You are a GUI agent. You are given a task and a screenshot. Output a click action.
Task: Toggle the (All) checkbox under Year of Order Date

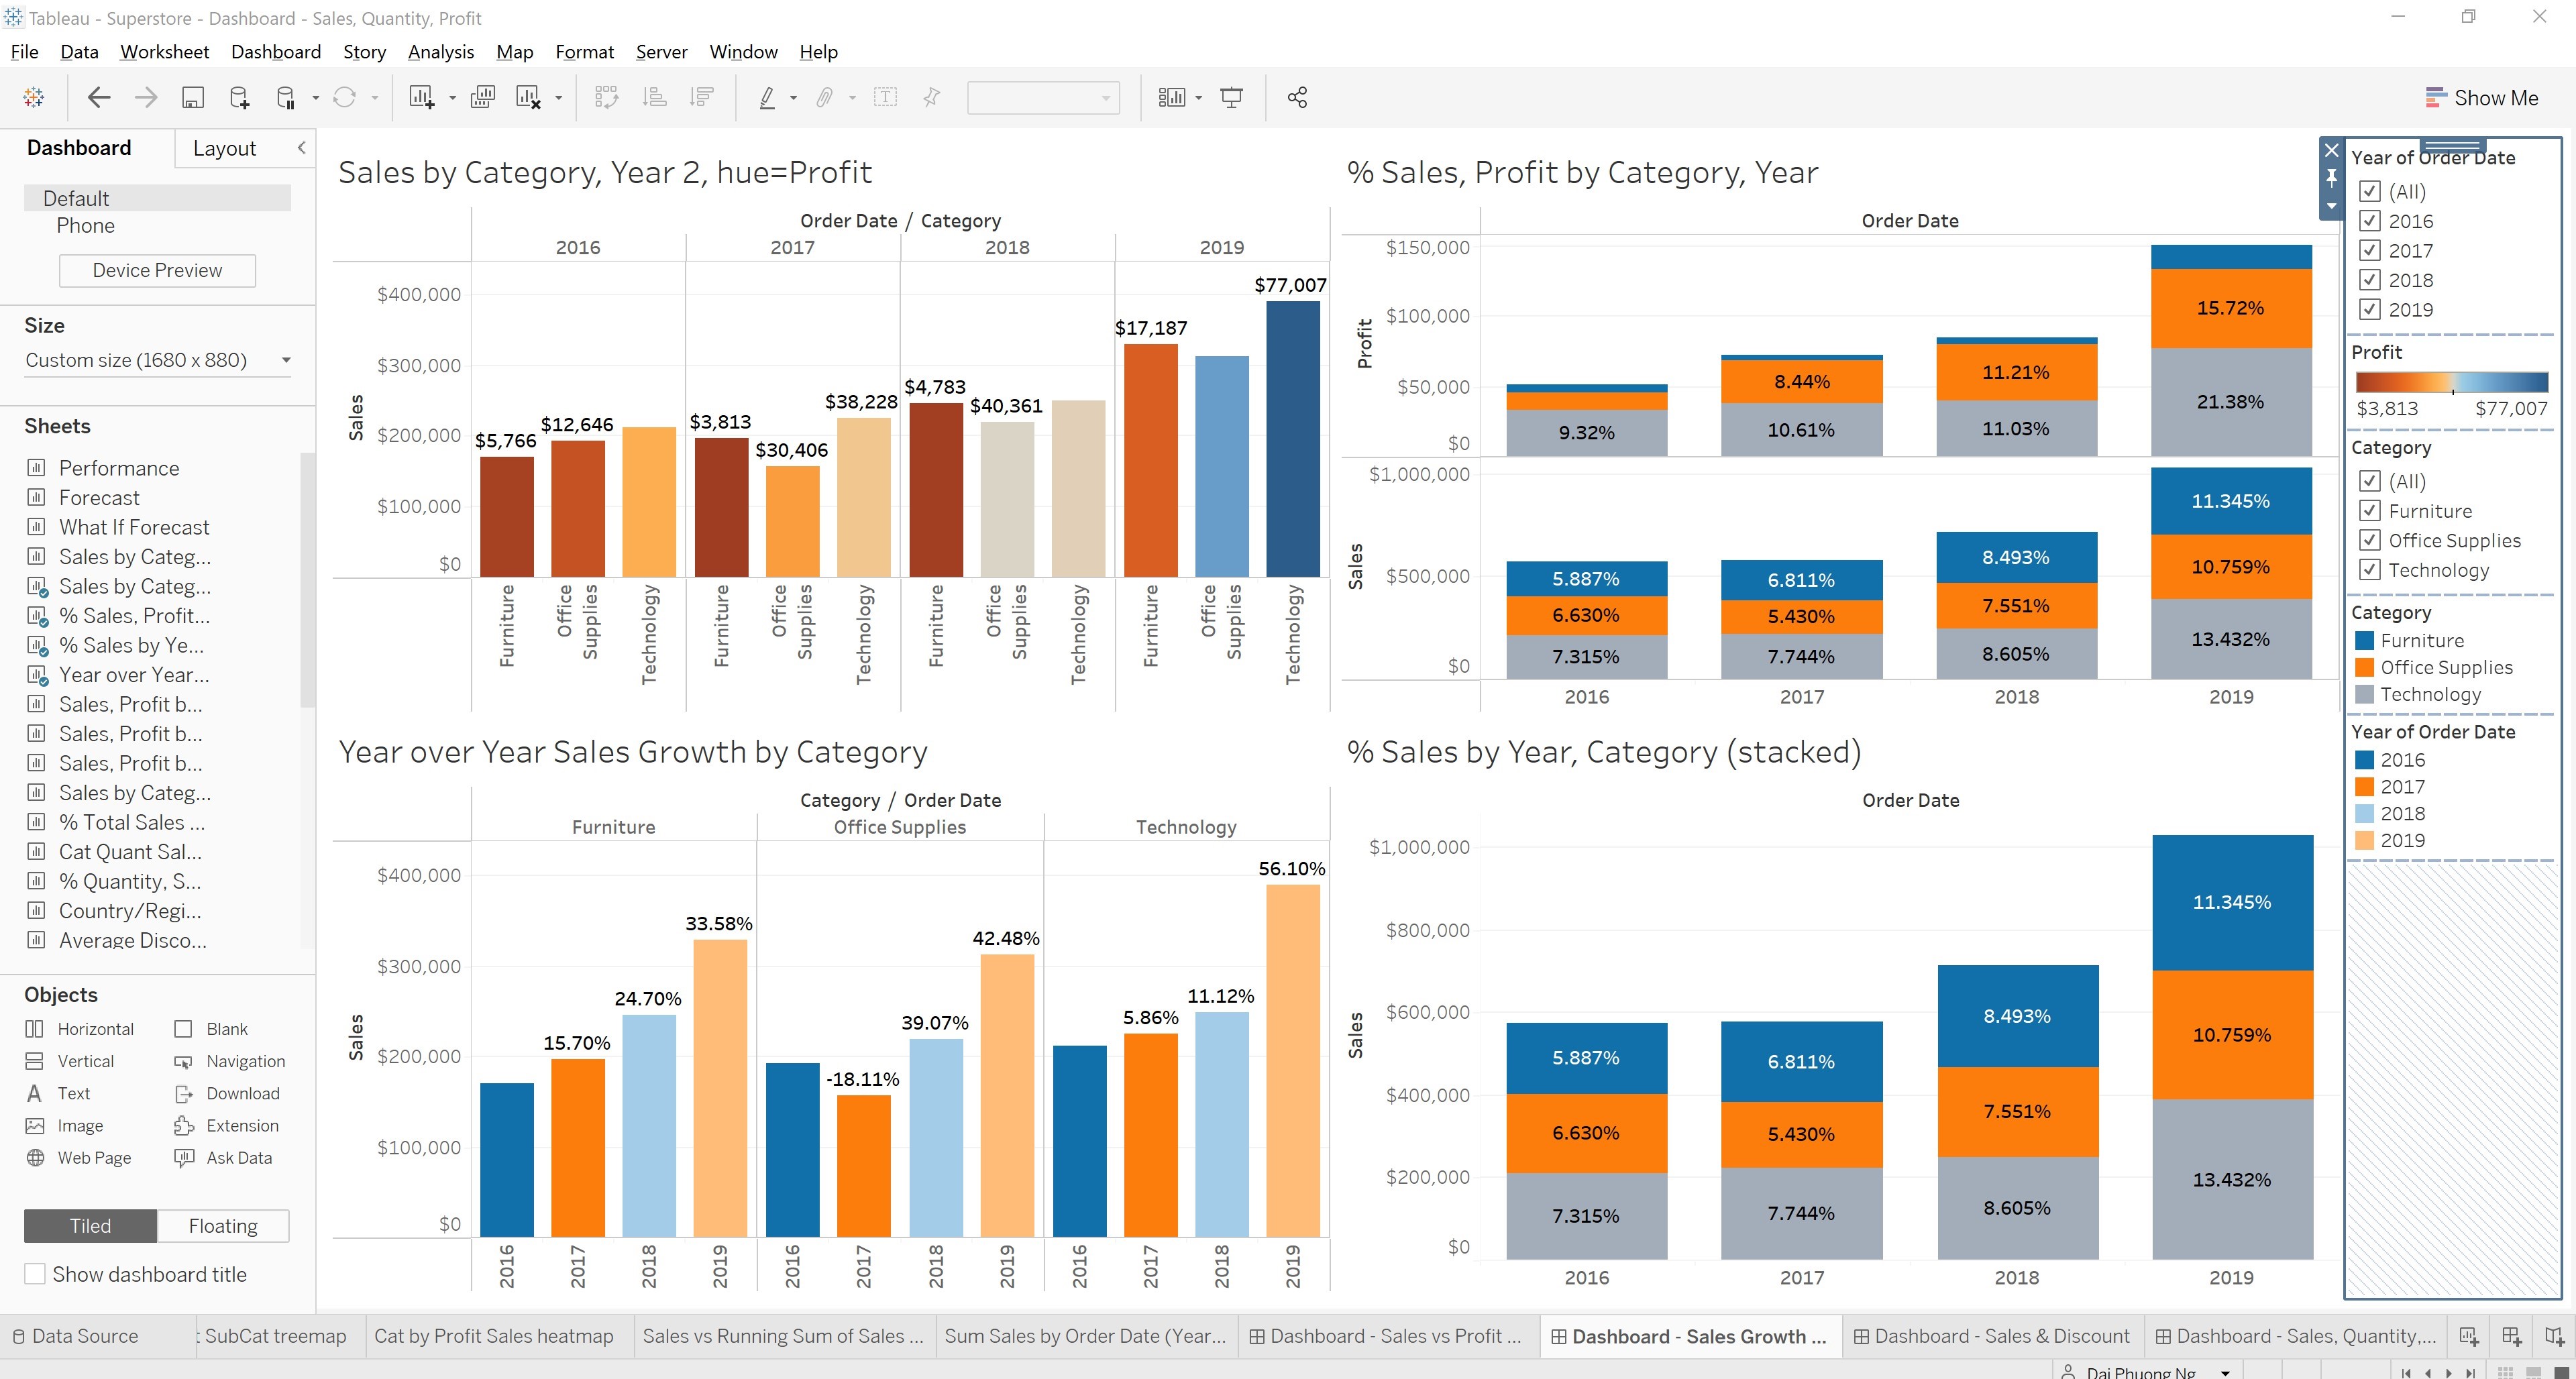(2369, 191)
